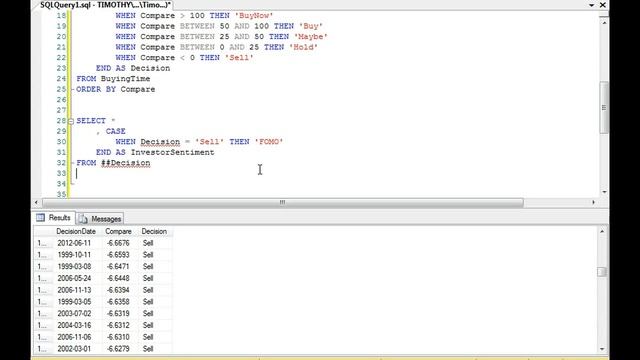The height and width of the screenshot is (360, 640).
Task: Click the results grid scroll down arrow
Action: pyautogui.click(x=602, y=349)
